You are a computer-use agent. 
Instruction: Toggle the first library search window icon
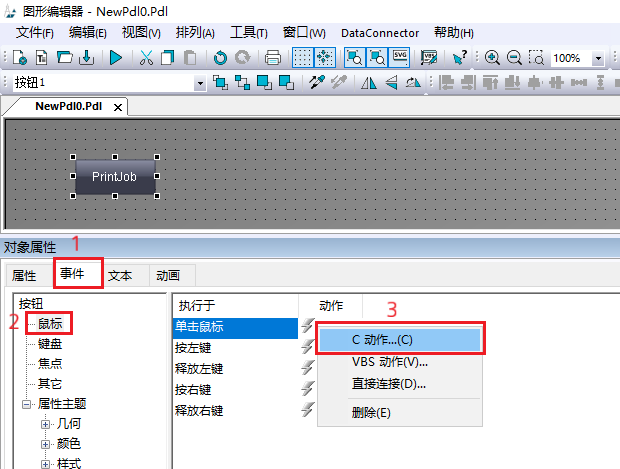point(355,58)
